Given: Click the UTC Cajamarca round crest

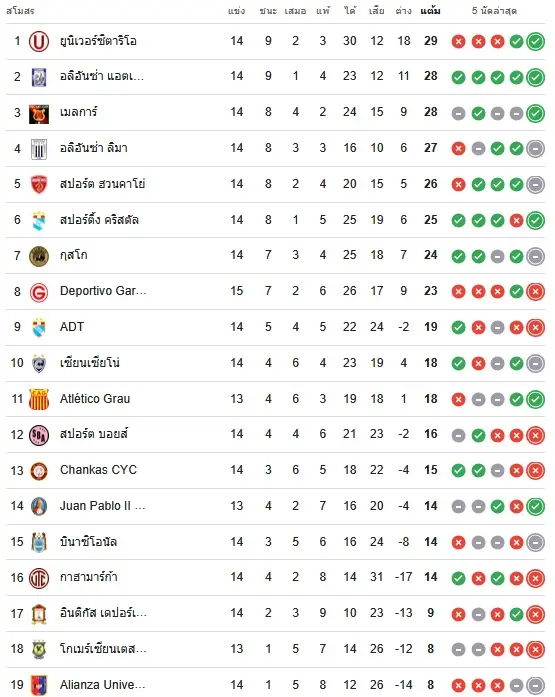Looking at the screenshot, I should (39, 578).
